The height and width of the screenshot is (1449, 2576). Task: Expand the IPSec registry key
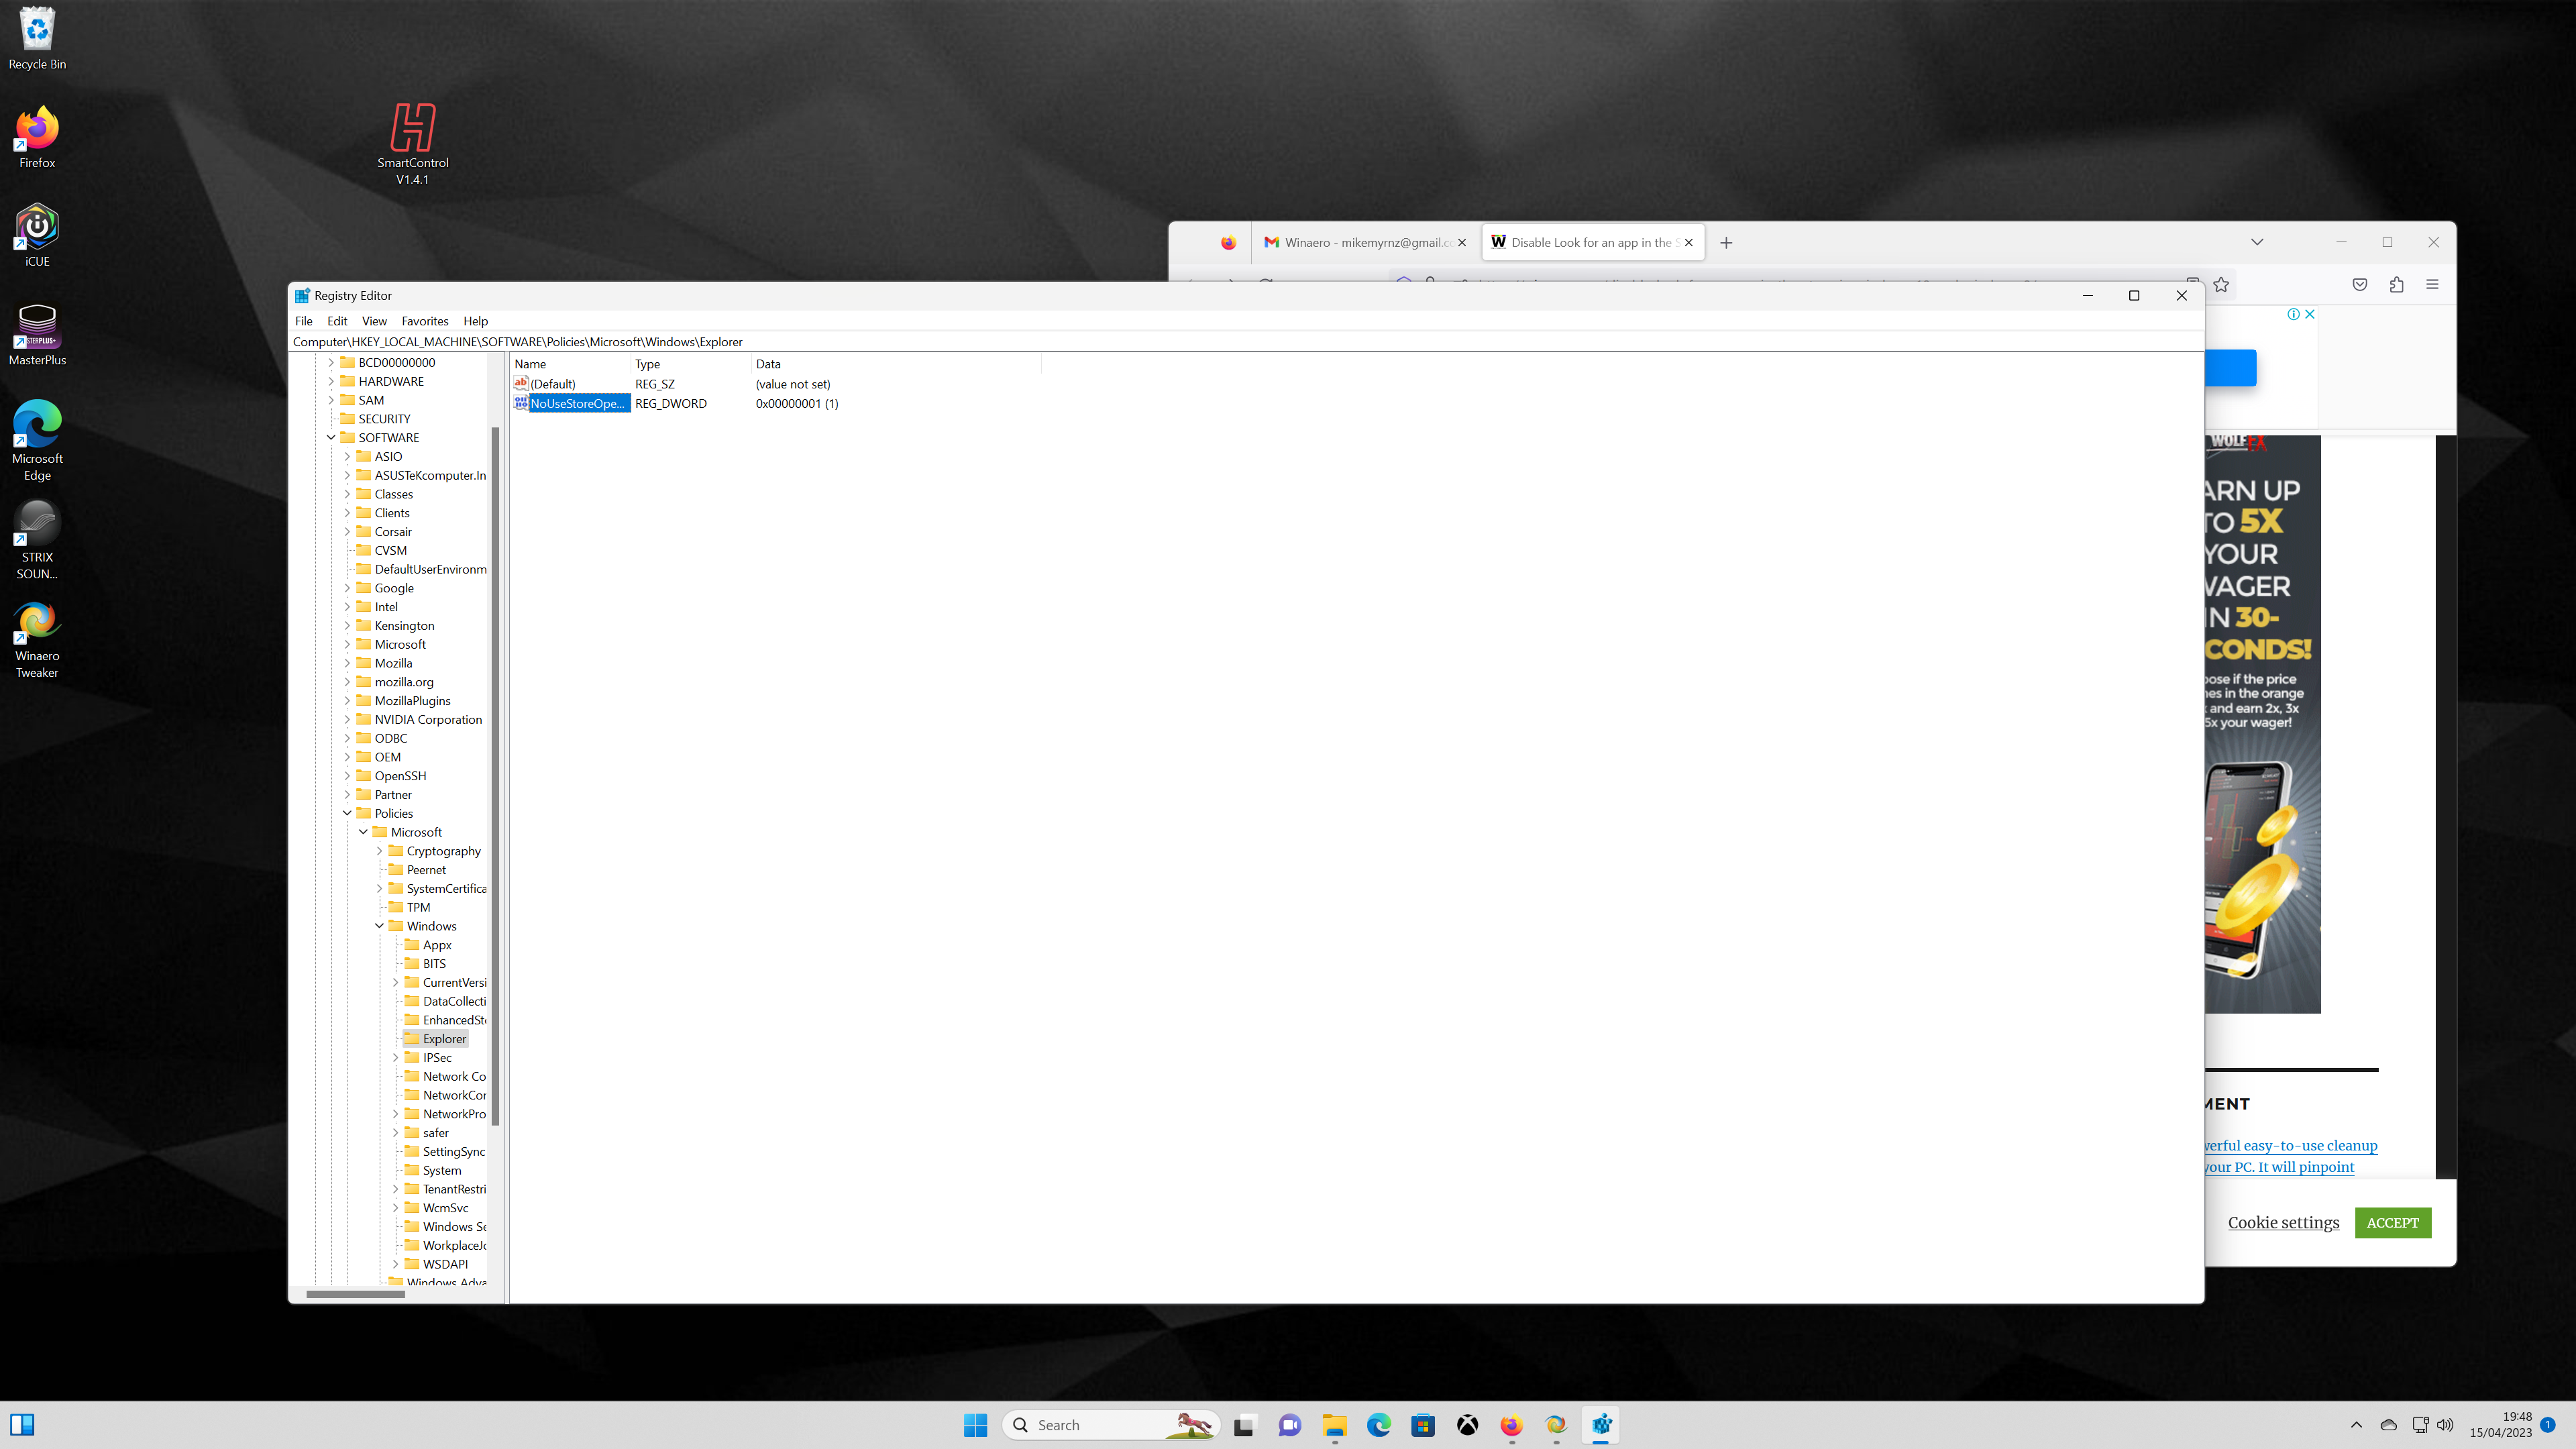tap(395, 1057)
